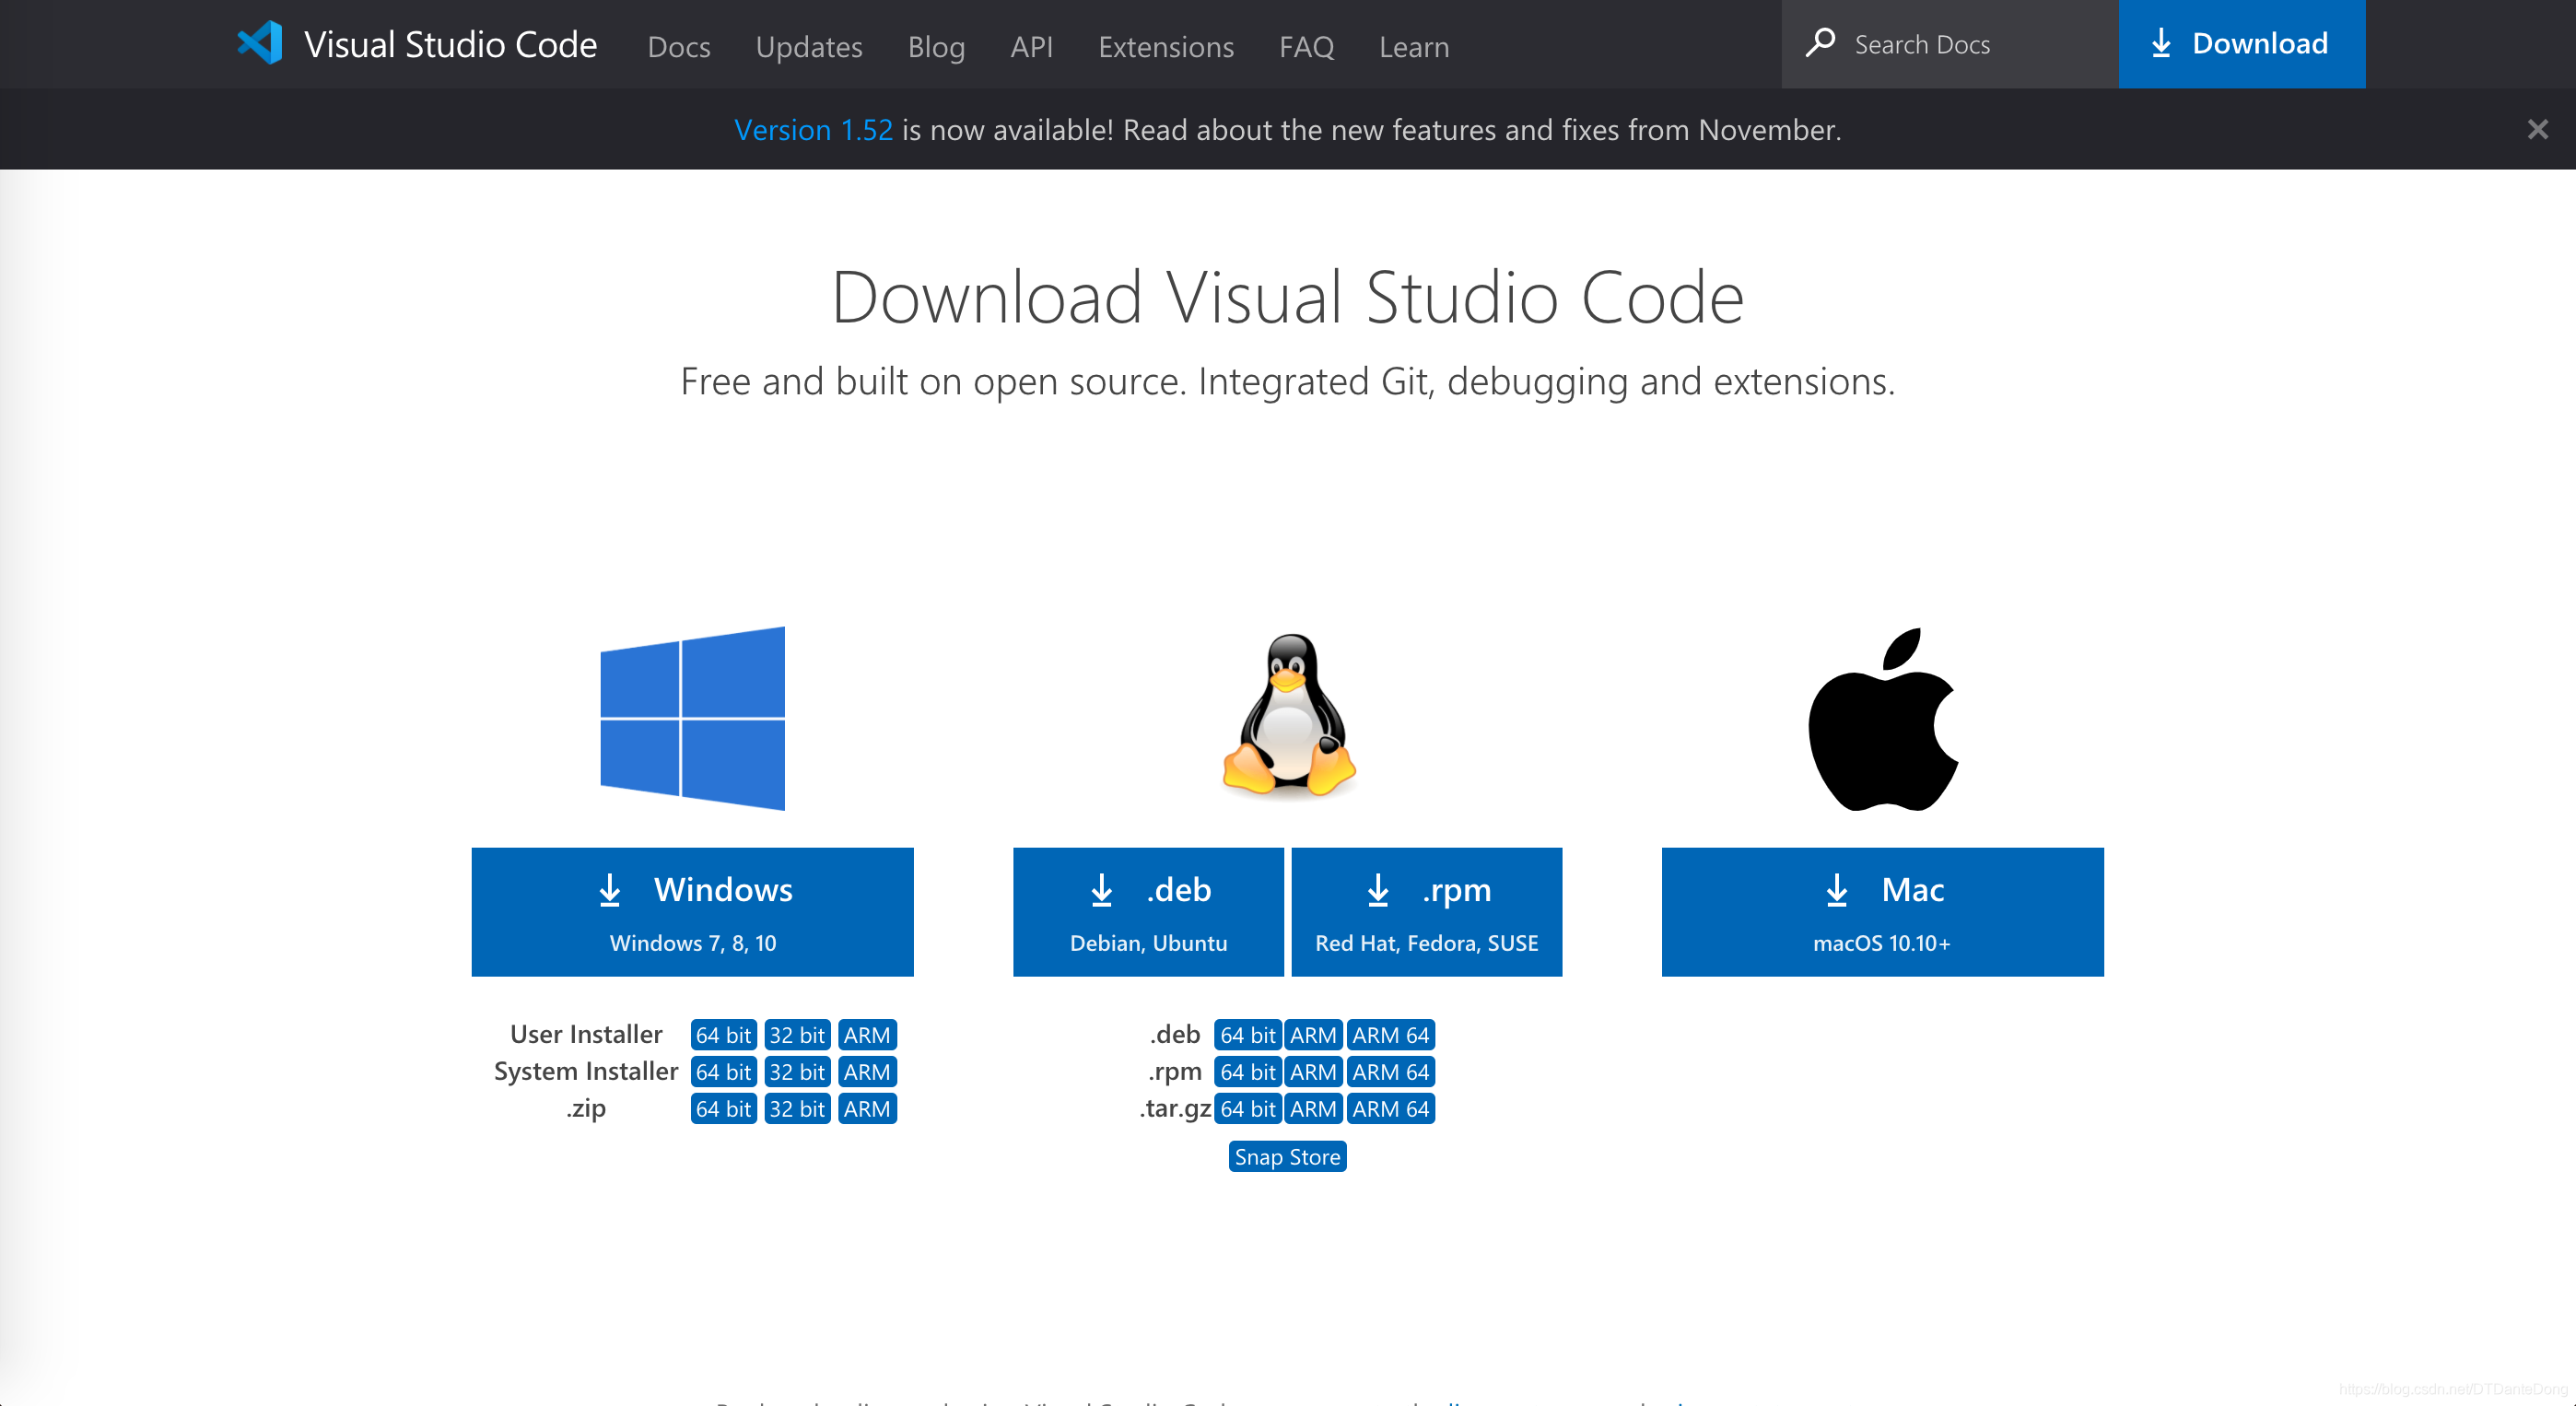Click the '.tar.gz' row label
The width and height of the screenshot is (2576, 1406).
click(1175, 1108)
